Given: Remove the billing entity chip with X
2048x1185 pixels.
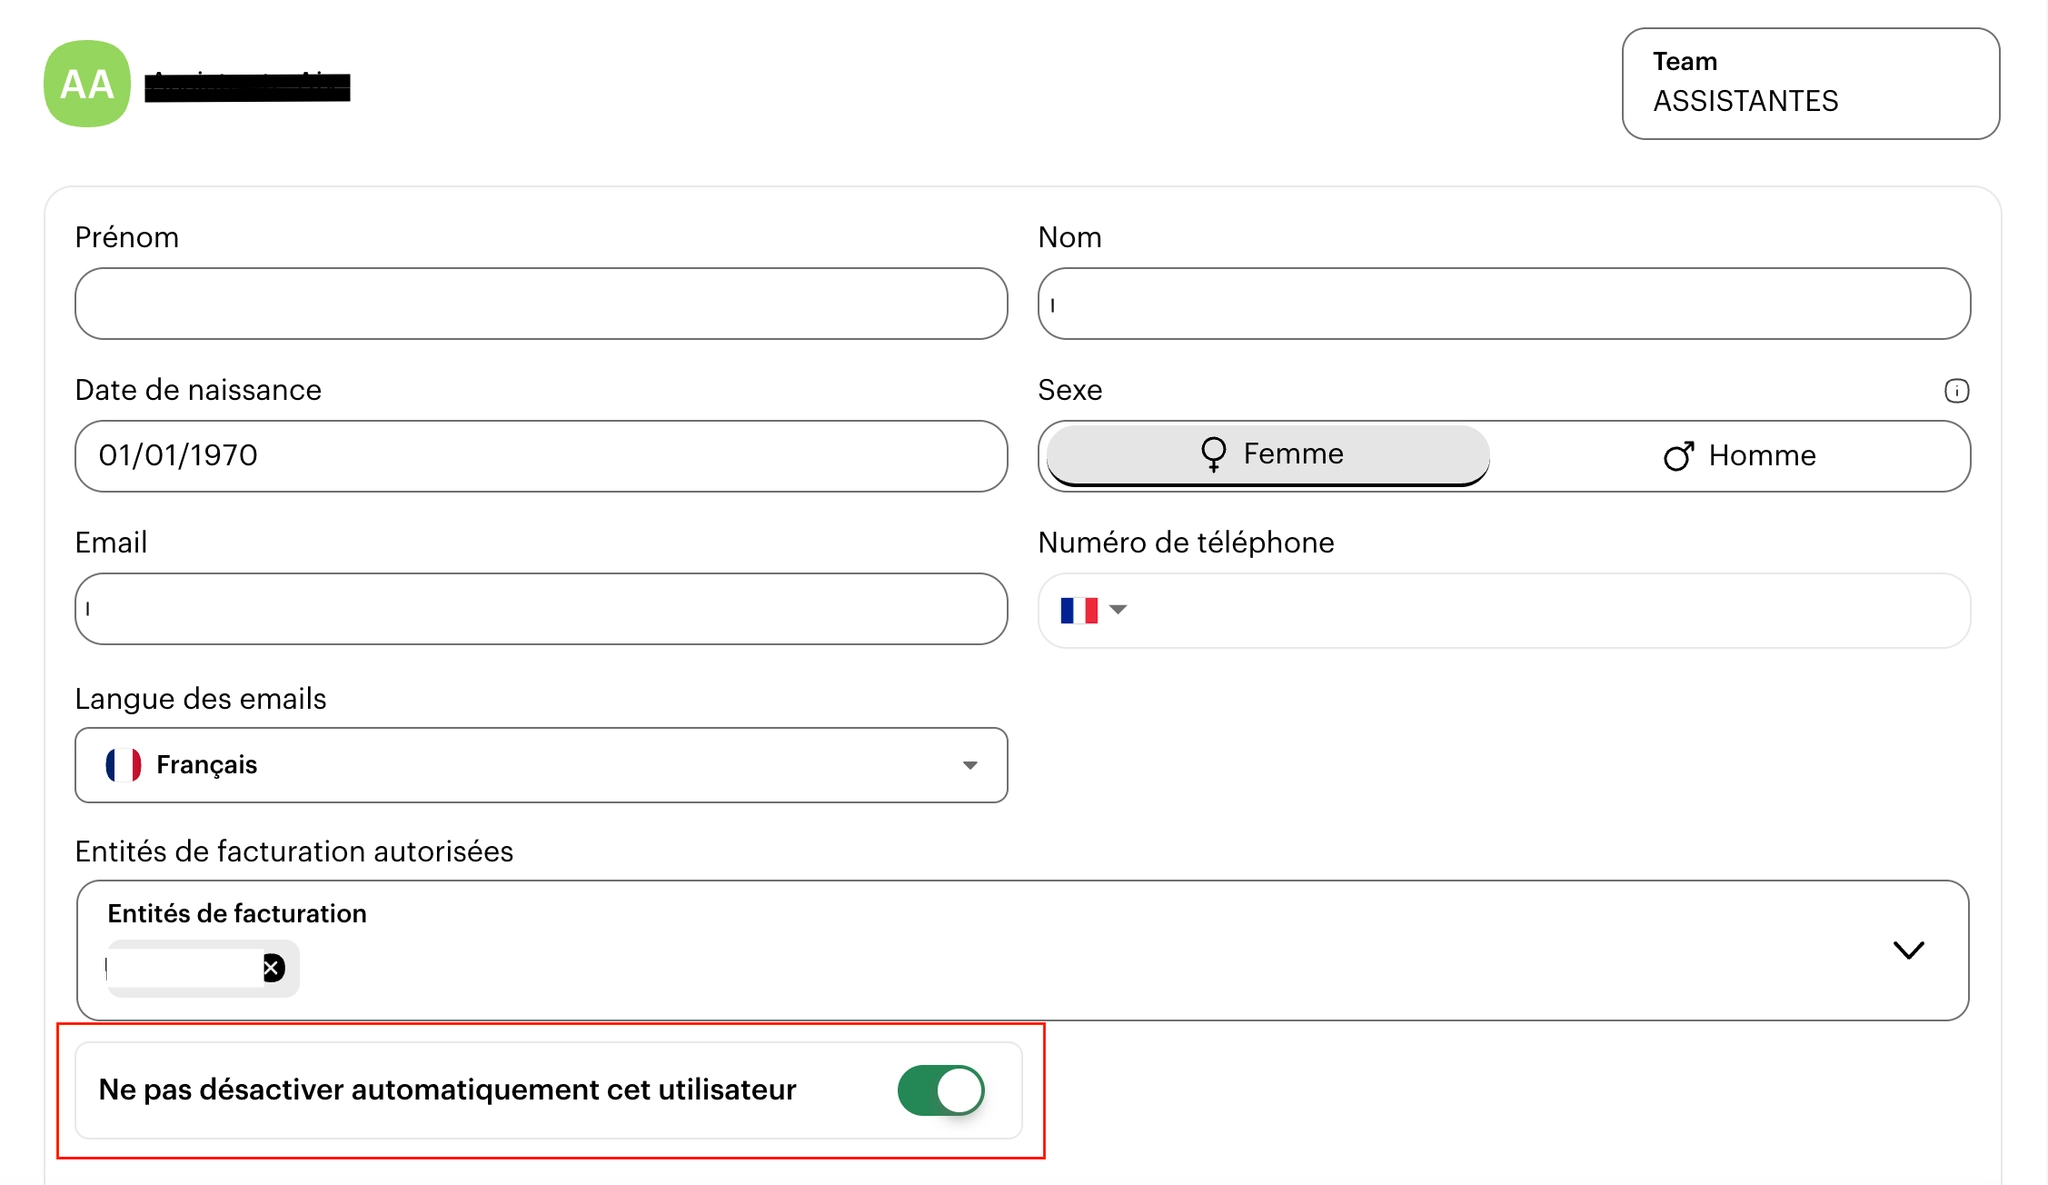Looking at the screenshot, I should [272, 967].
